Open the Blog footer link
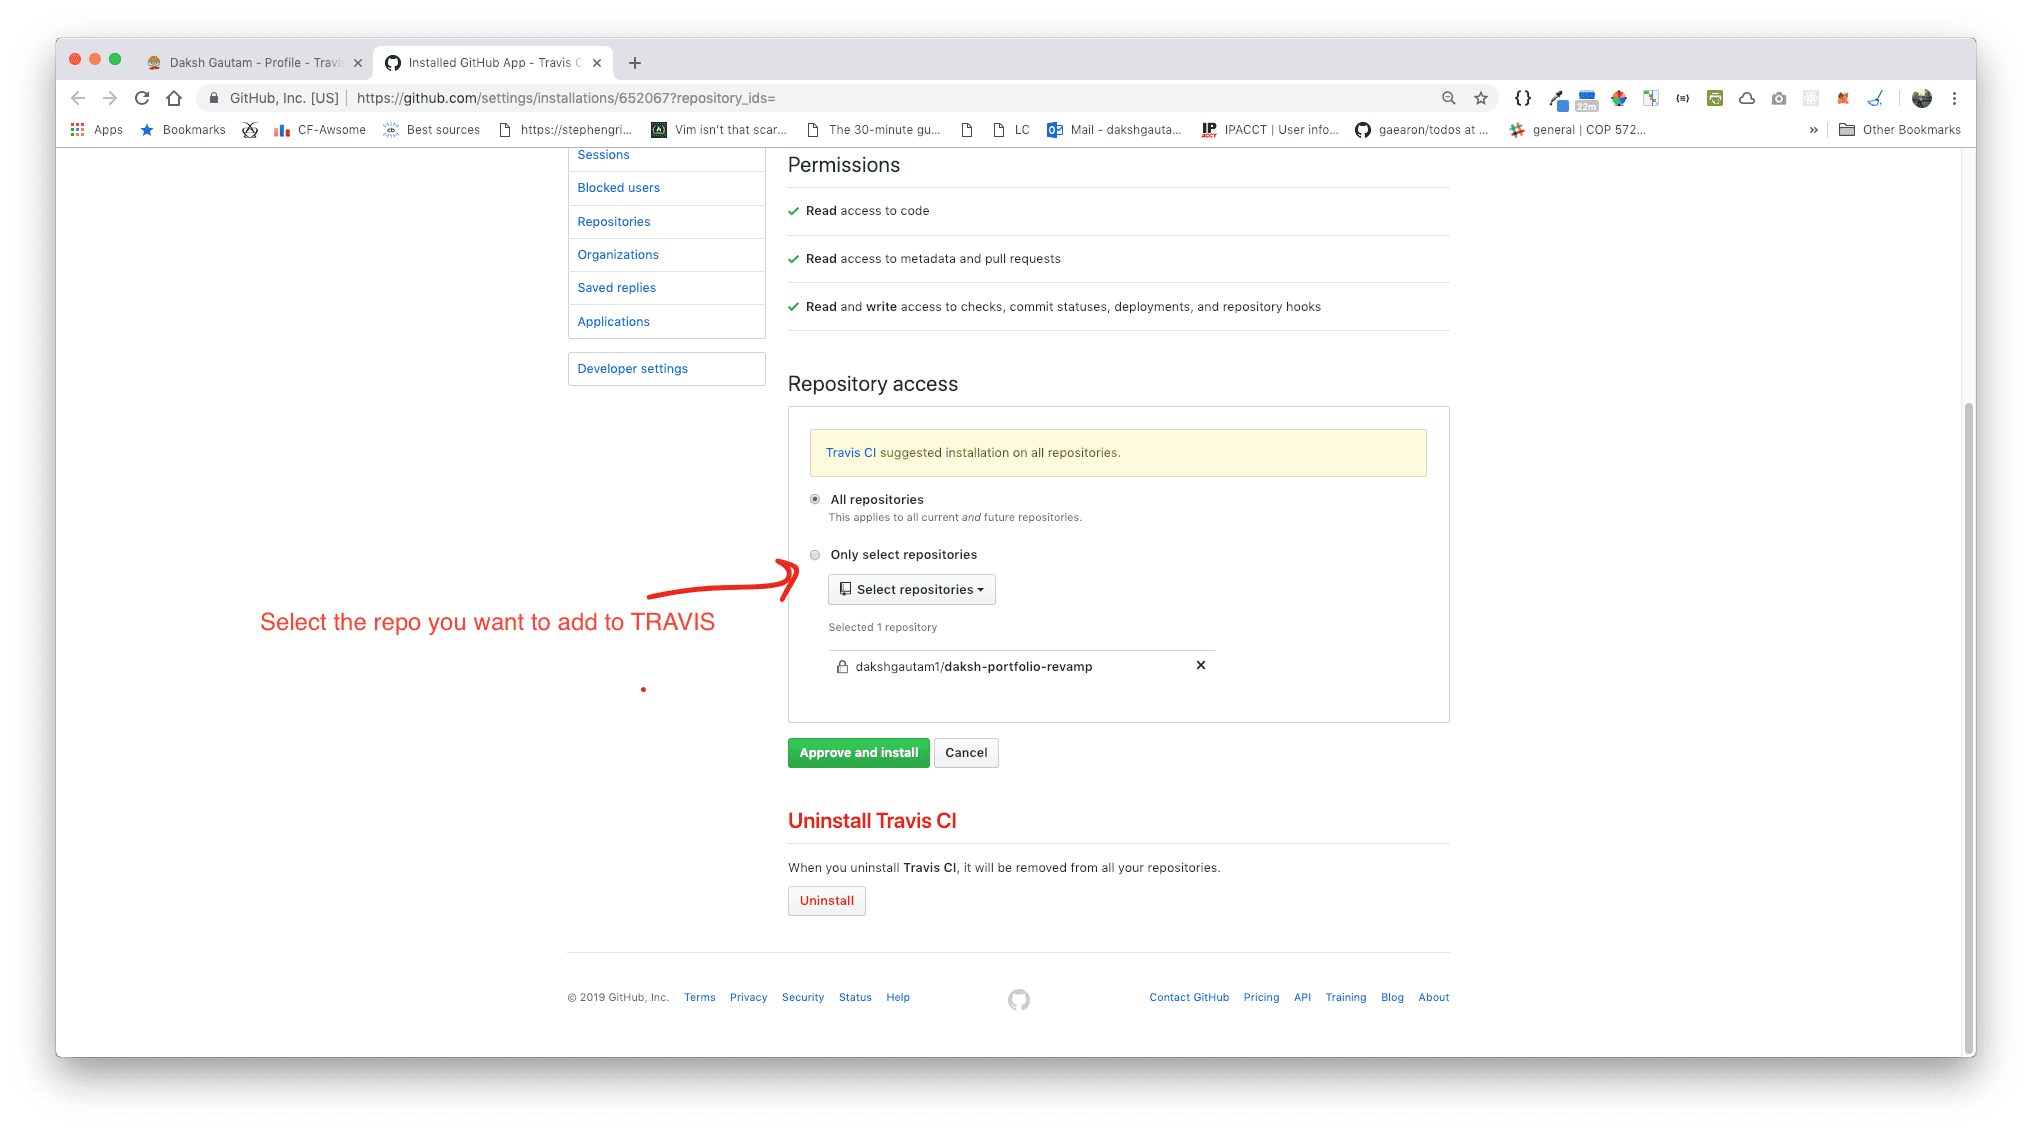 click(x=1392, y=998)
